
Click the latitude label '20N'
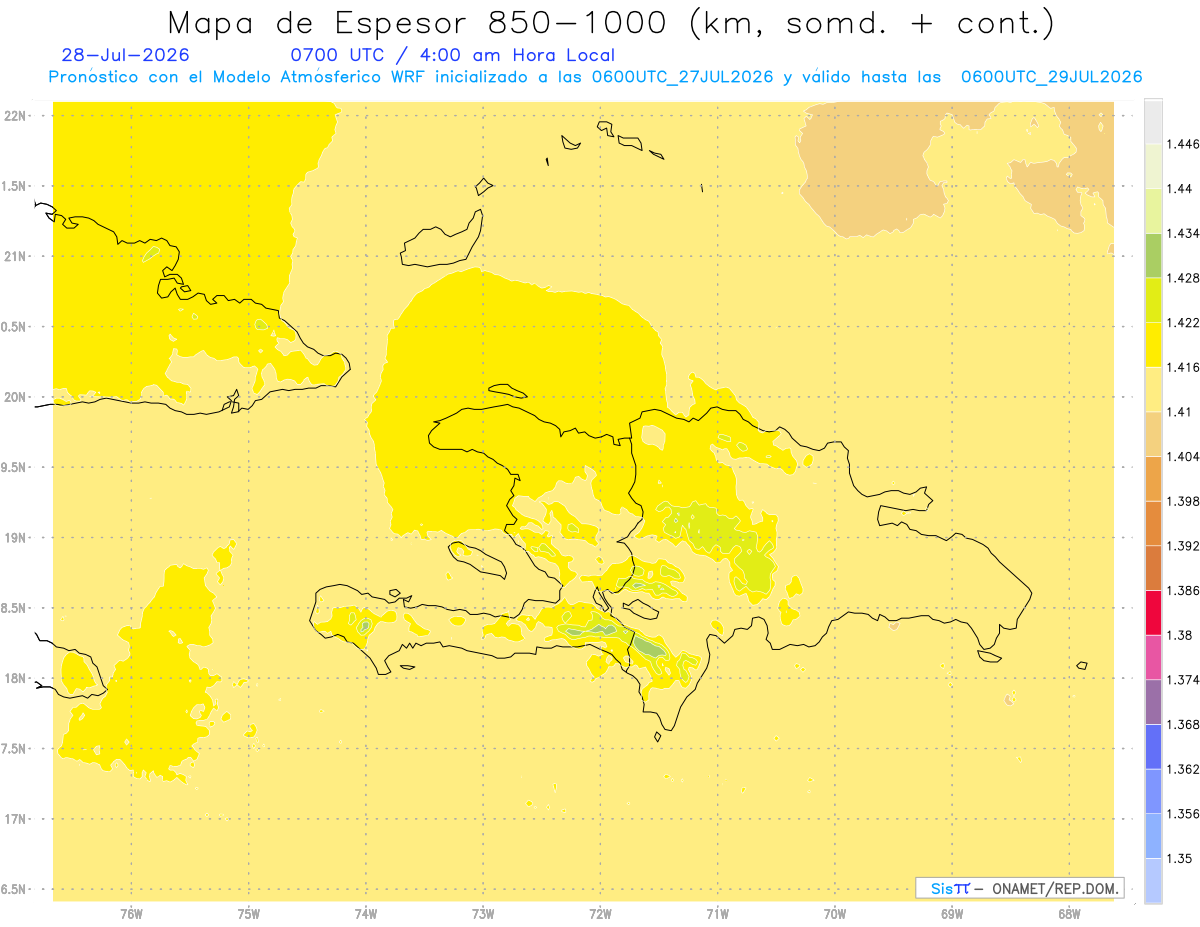tap(16, 397)
